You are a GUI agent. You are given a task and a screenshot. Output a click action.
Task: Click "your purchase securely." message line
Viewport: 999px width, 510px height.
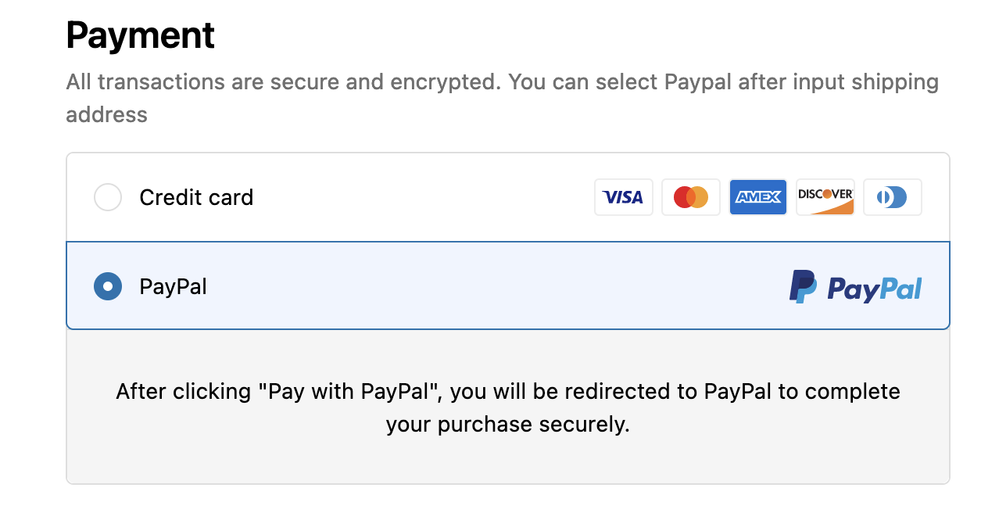[x=508, y=424]
